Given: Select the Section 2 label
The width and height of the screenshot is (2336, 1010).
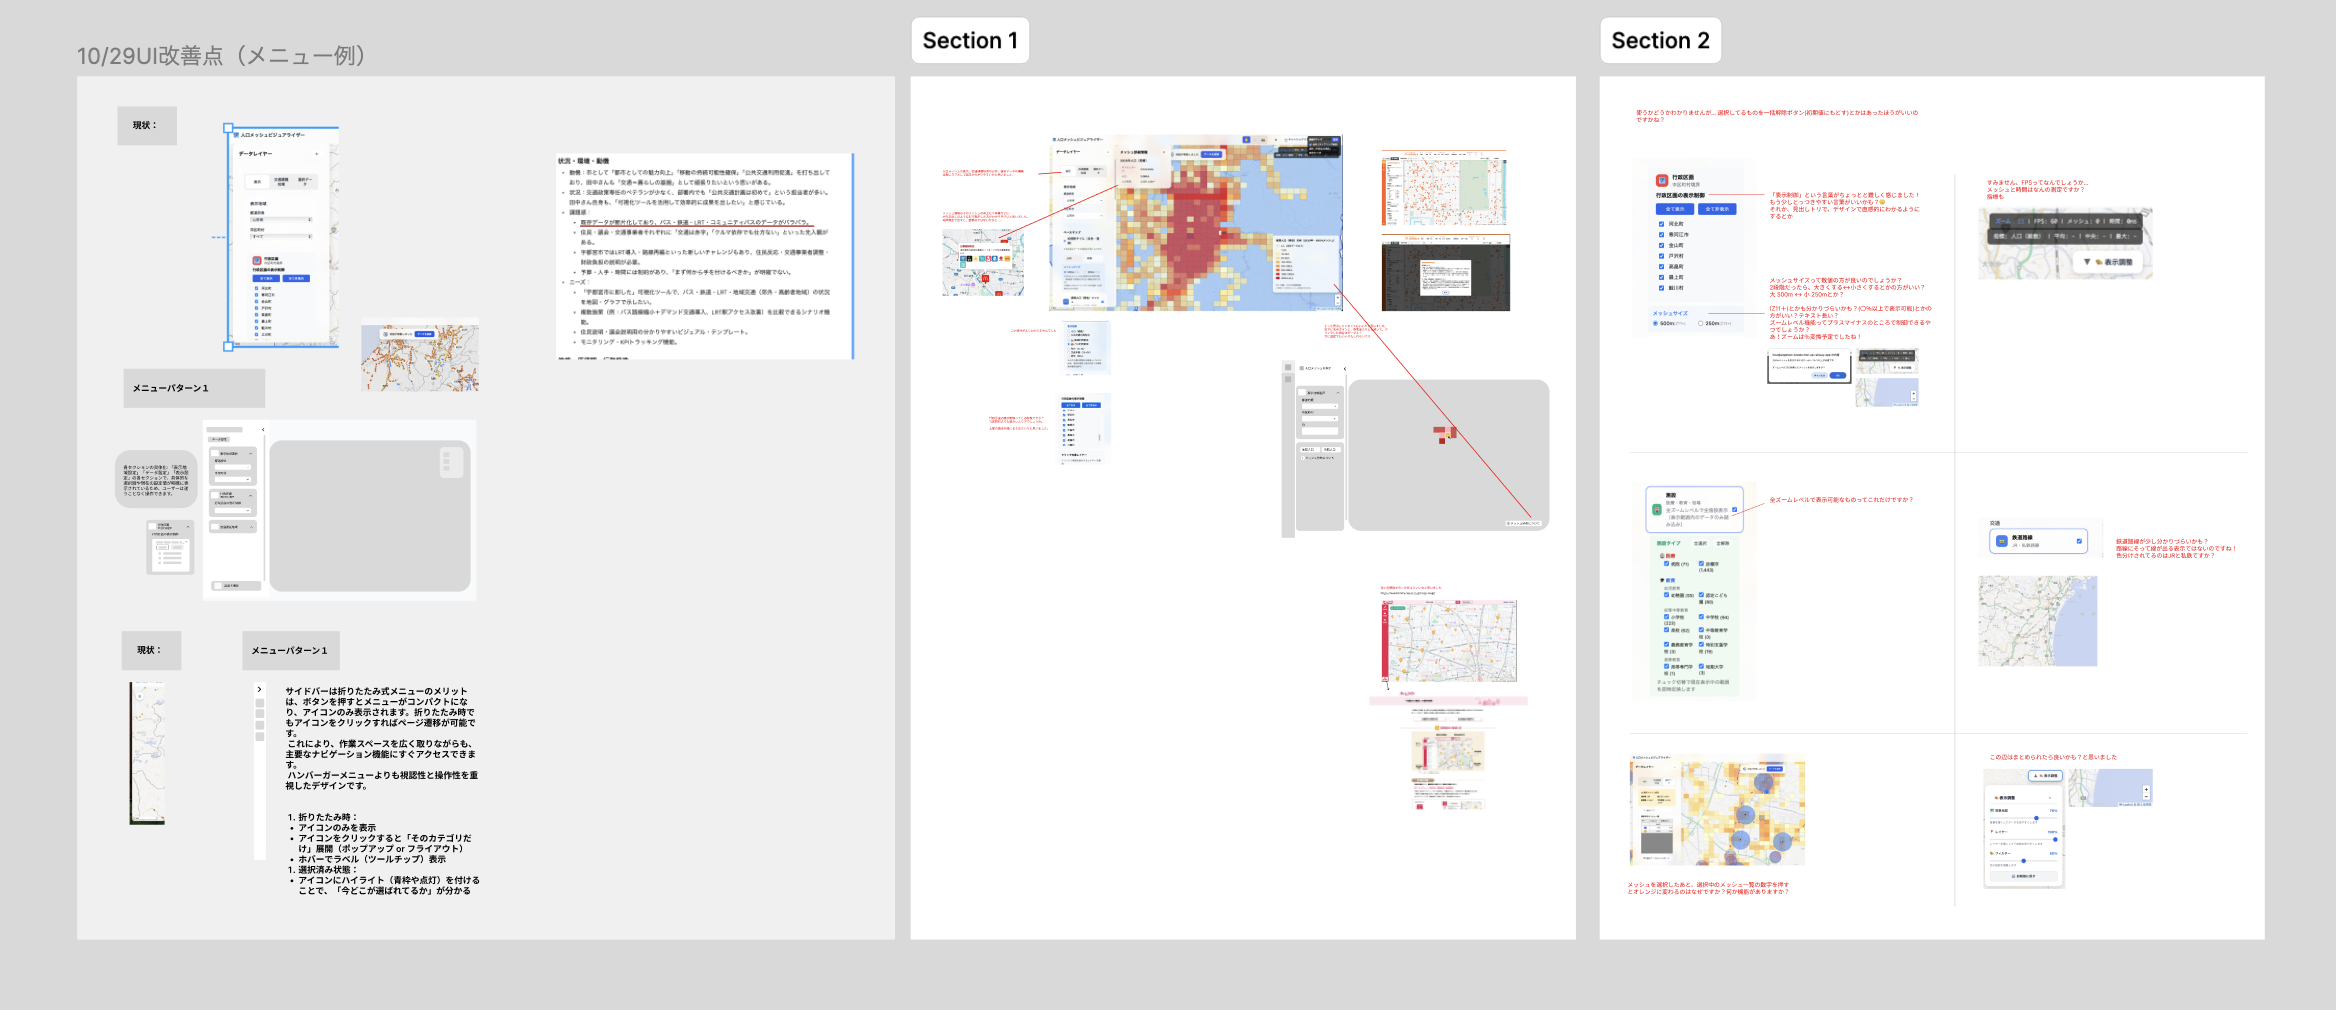Looking at the screenshot, I should [1660, 41].
